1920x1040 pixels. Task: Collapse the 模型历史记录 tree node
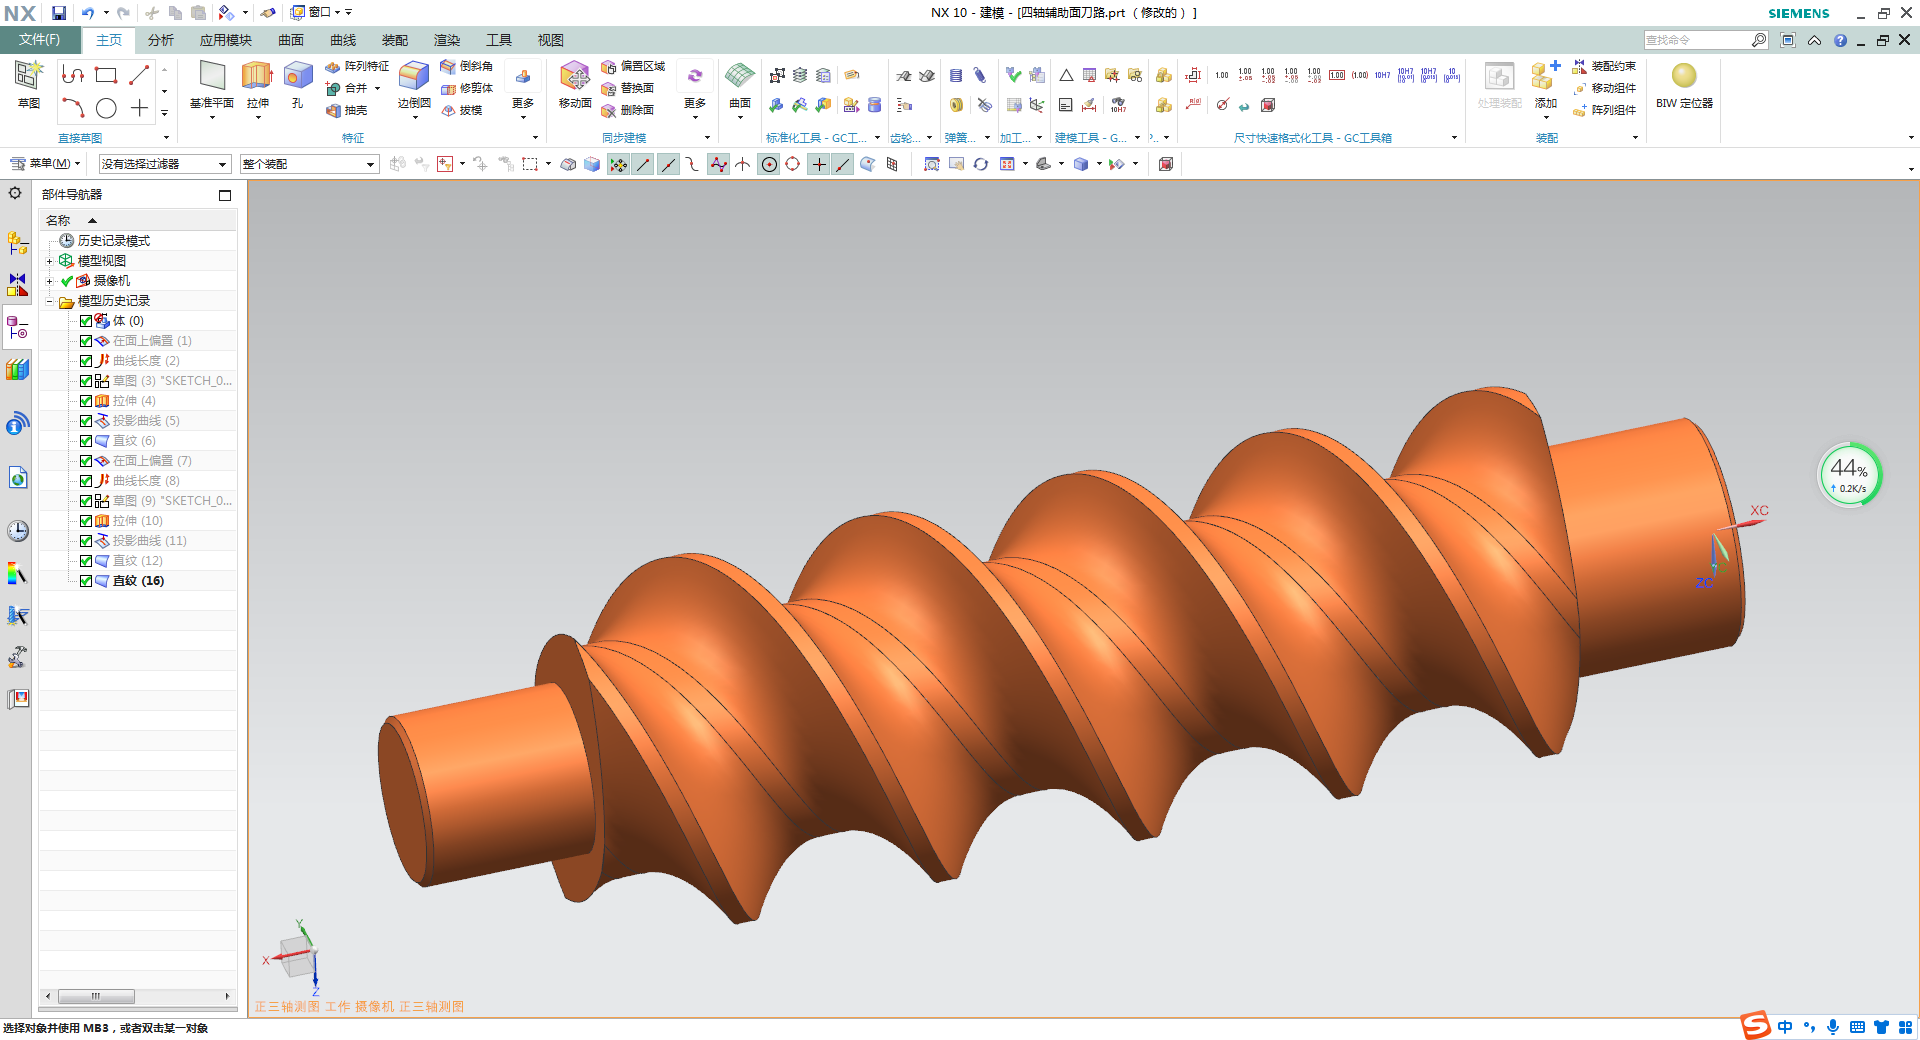click(x=49, y=301)
